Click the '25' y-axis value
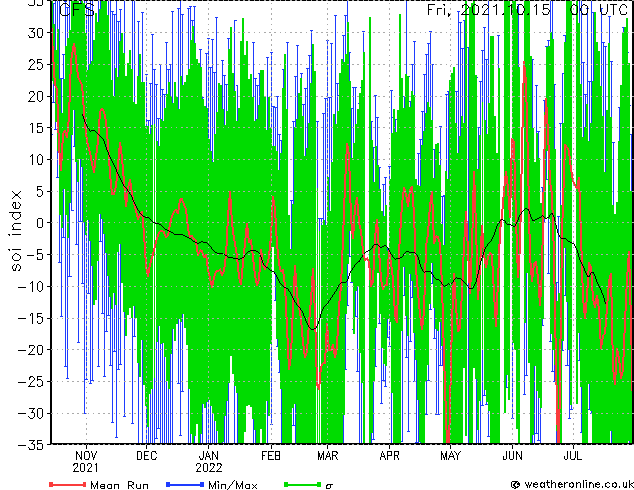Image resolution: width=634 pixels, height=490 pixels. (x=35, y=64)
